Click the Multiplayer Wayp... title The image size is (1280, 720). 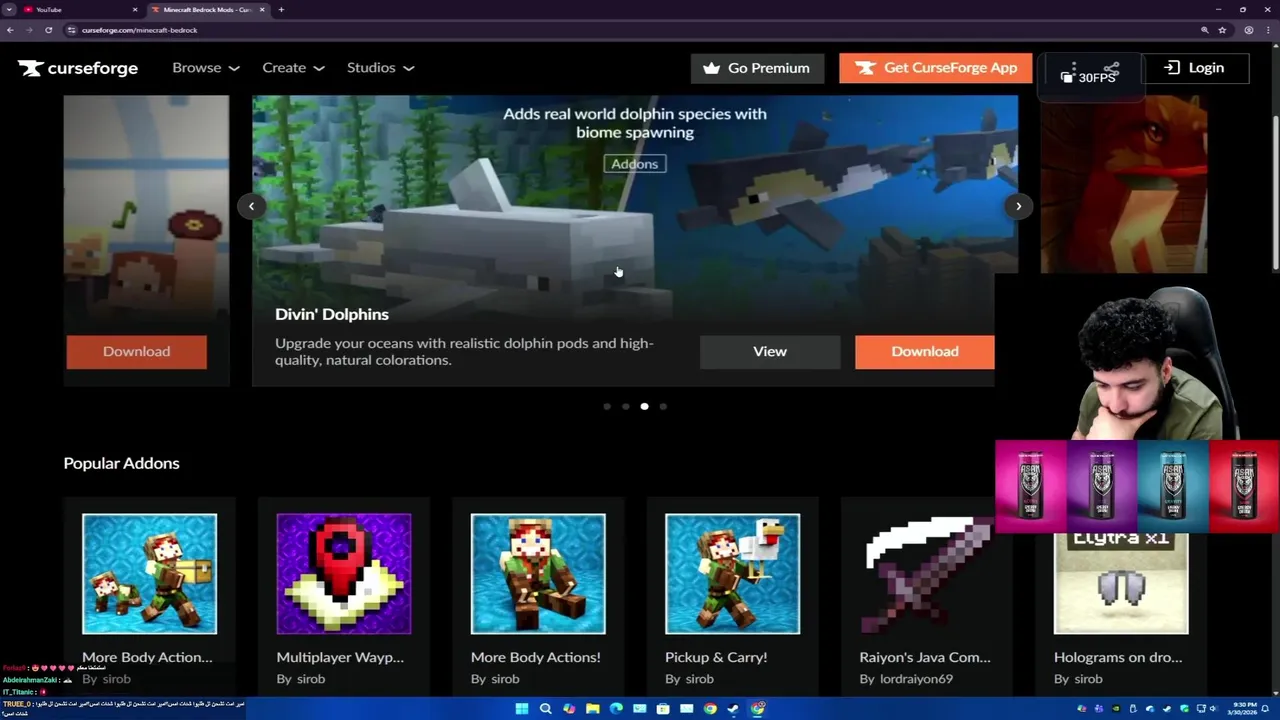point(340,657)
